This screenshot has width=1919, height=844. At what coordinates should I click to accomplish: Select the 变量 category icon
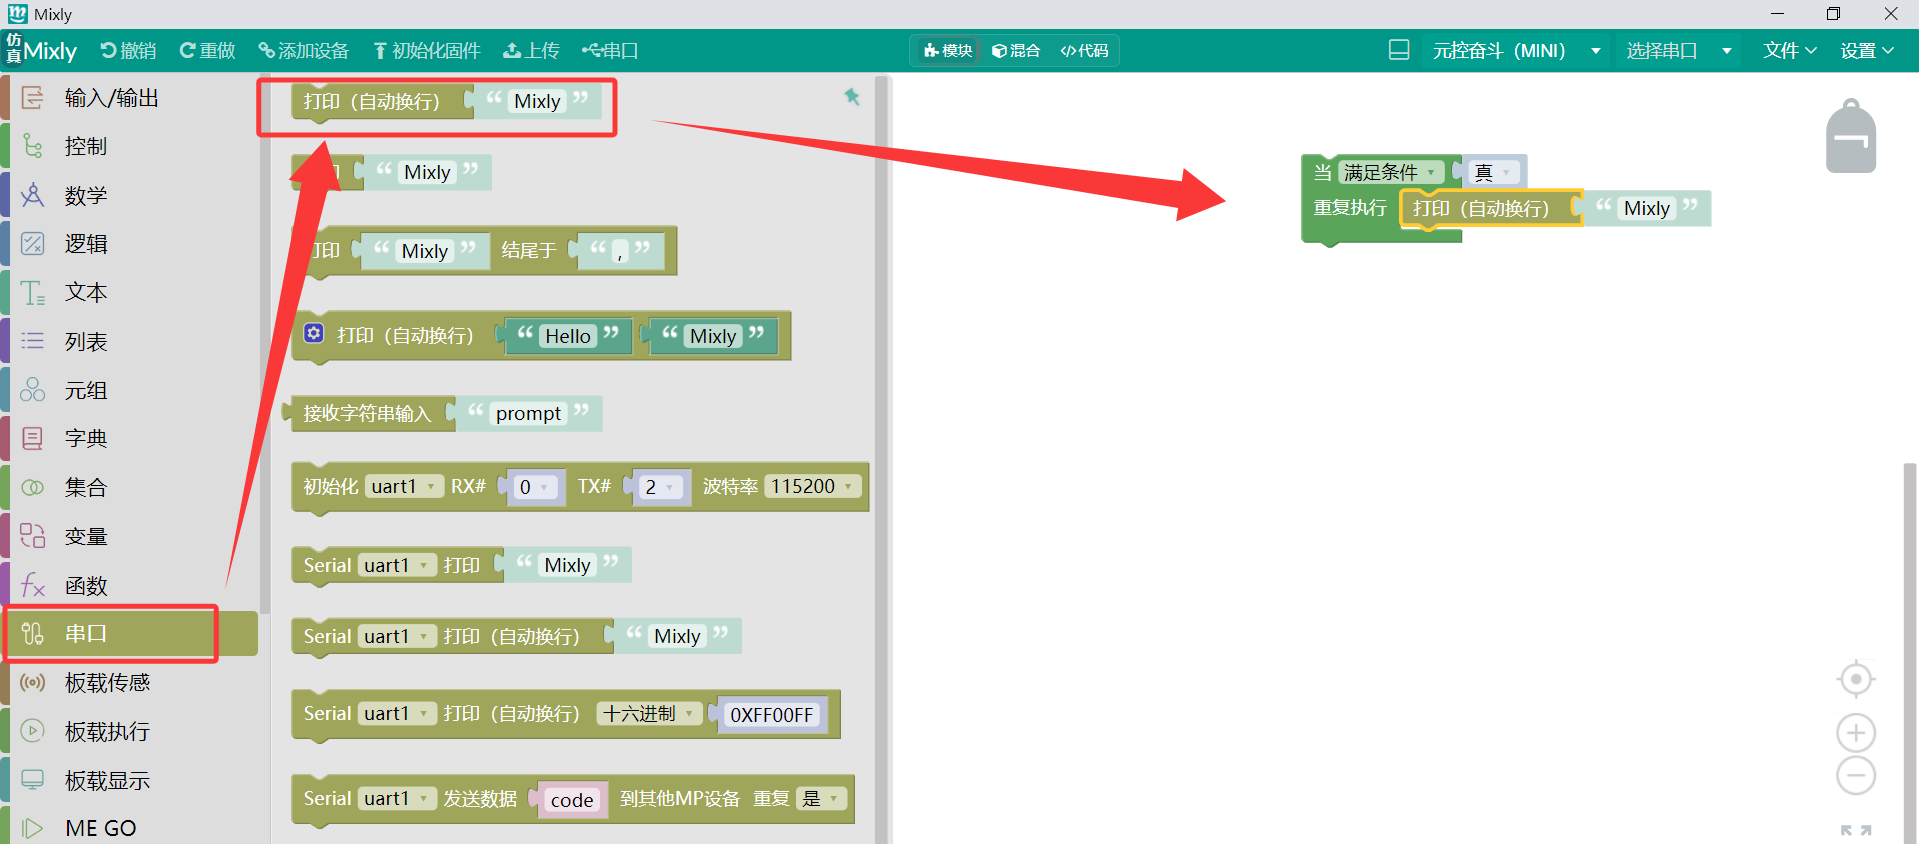click(x=33, y=536)
